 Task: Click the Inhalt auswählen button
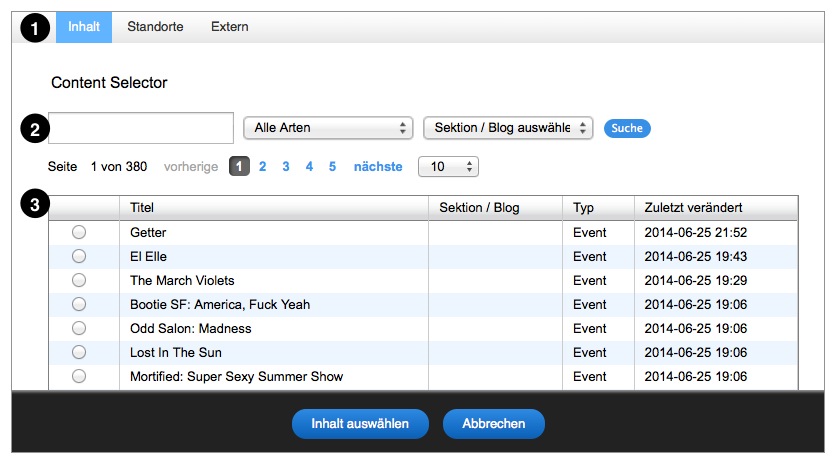[360, 424]
